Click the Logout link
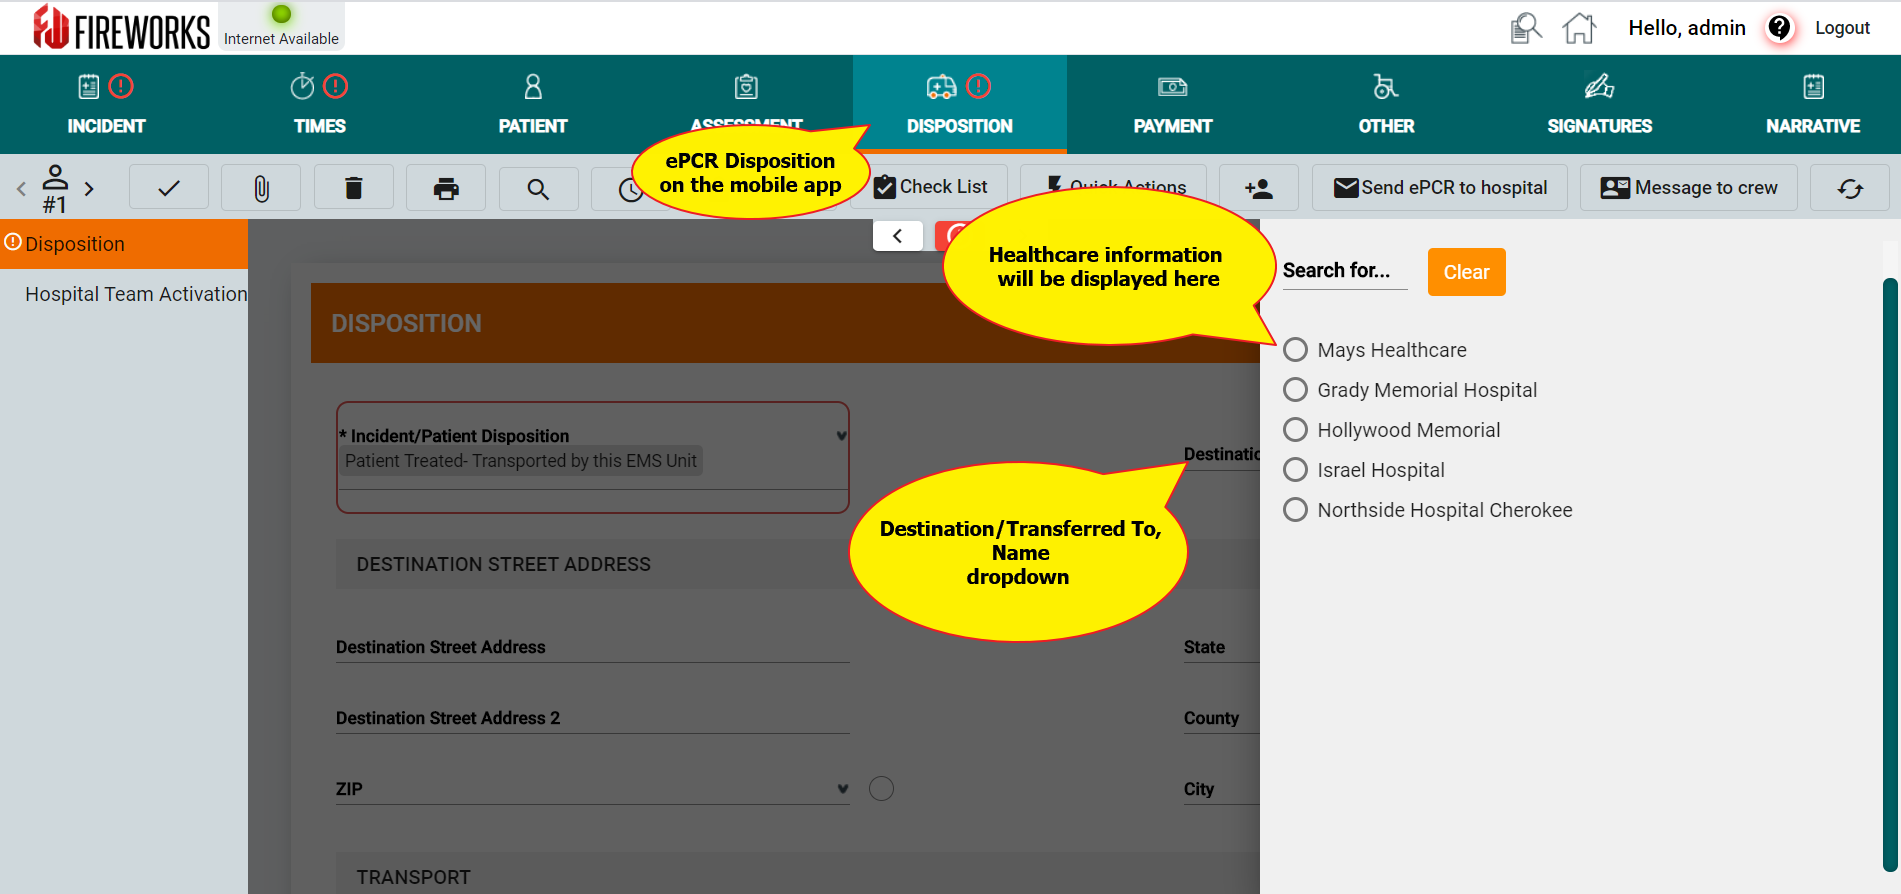Screen dimensions: 1901x894 tap(1842, 28)
